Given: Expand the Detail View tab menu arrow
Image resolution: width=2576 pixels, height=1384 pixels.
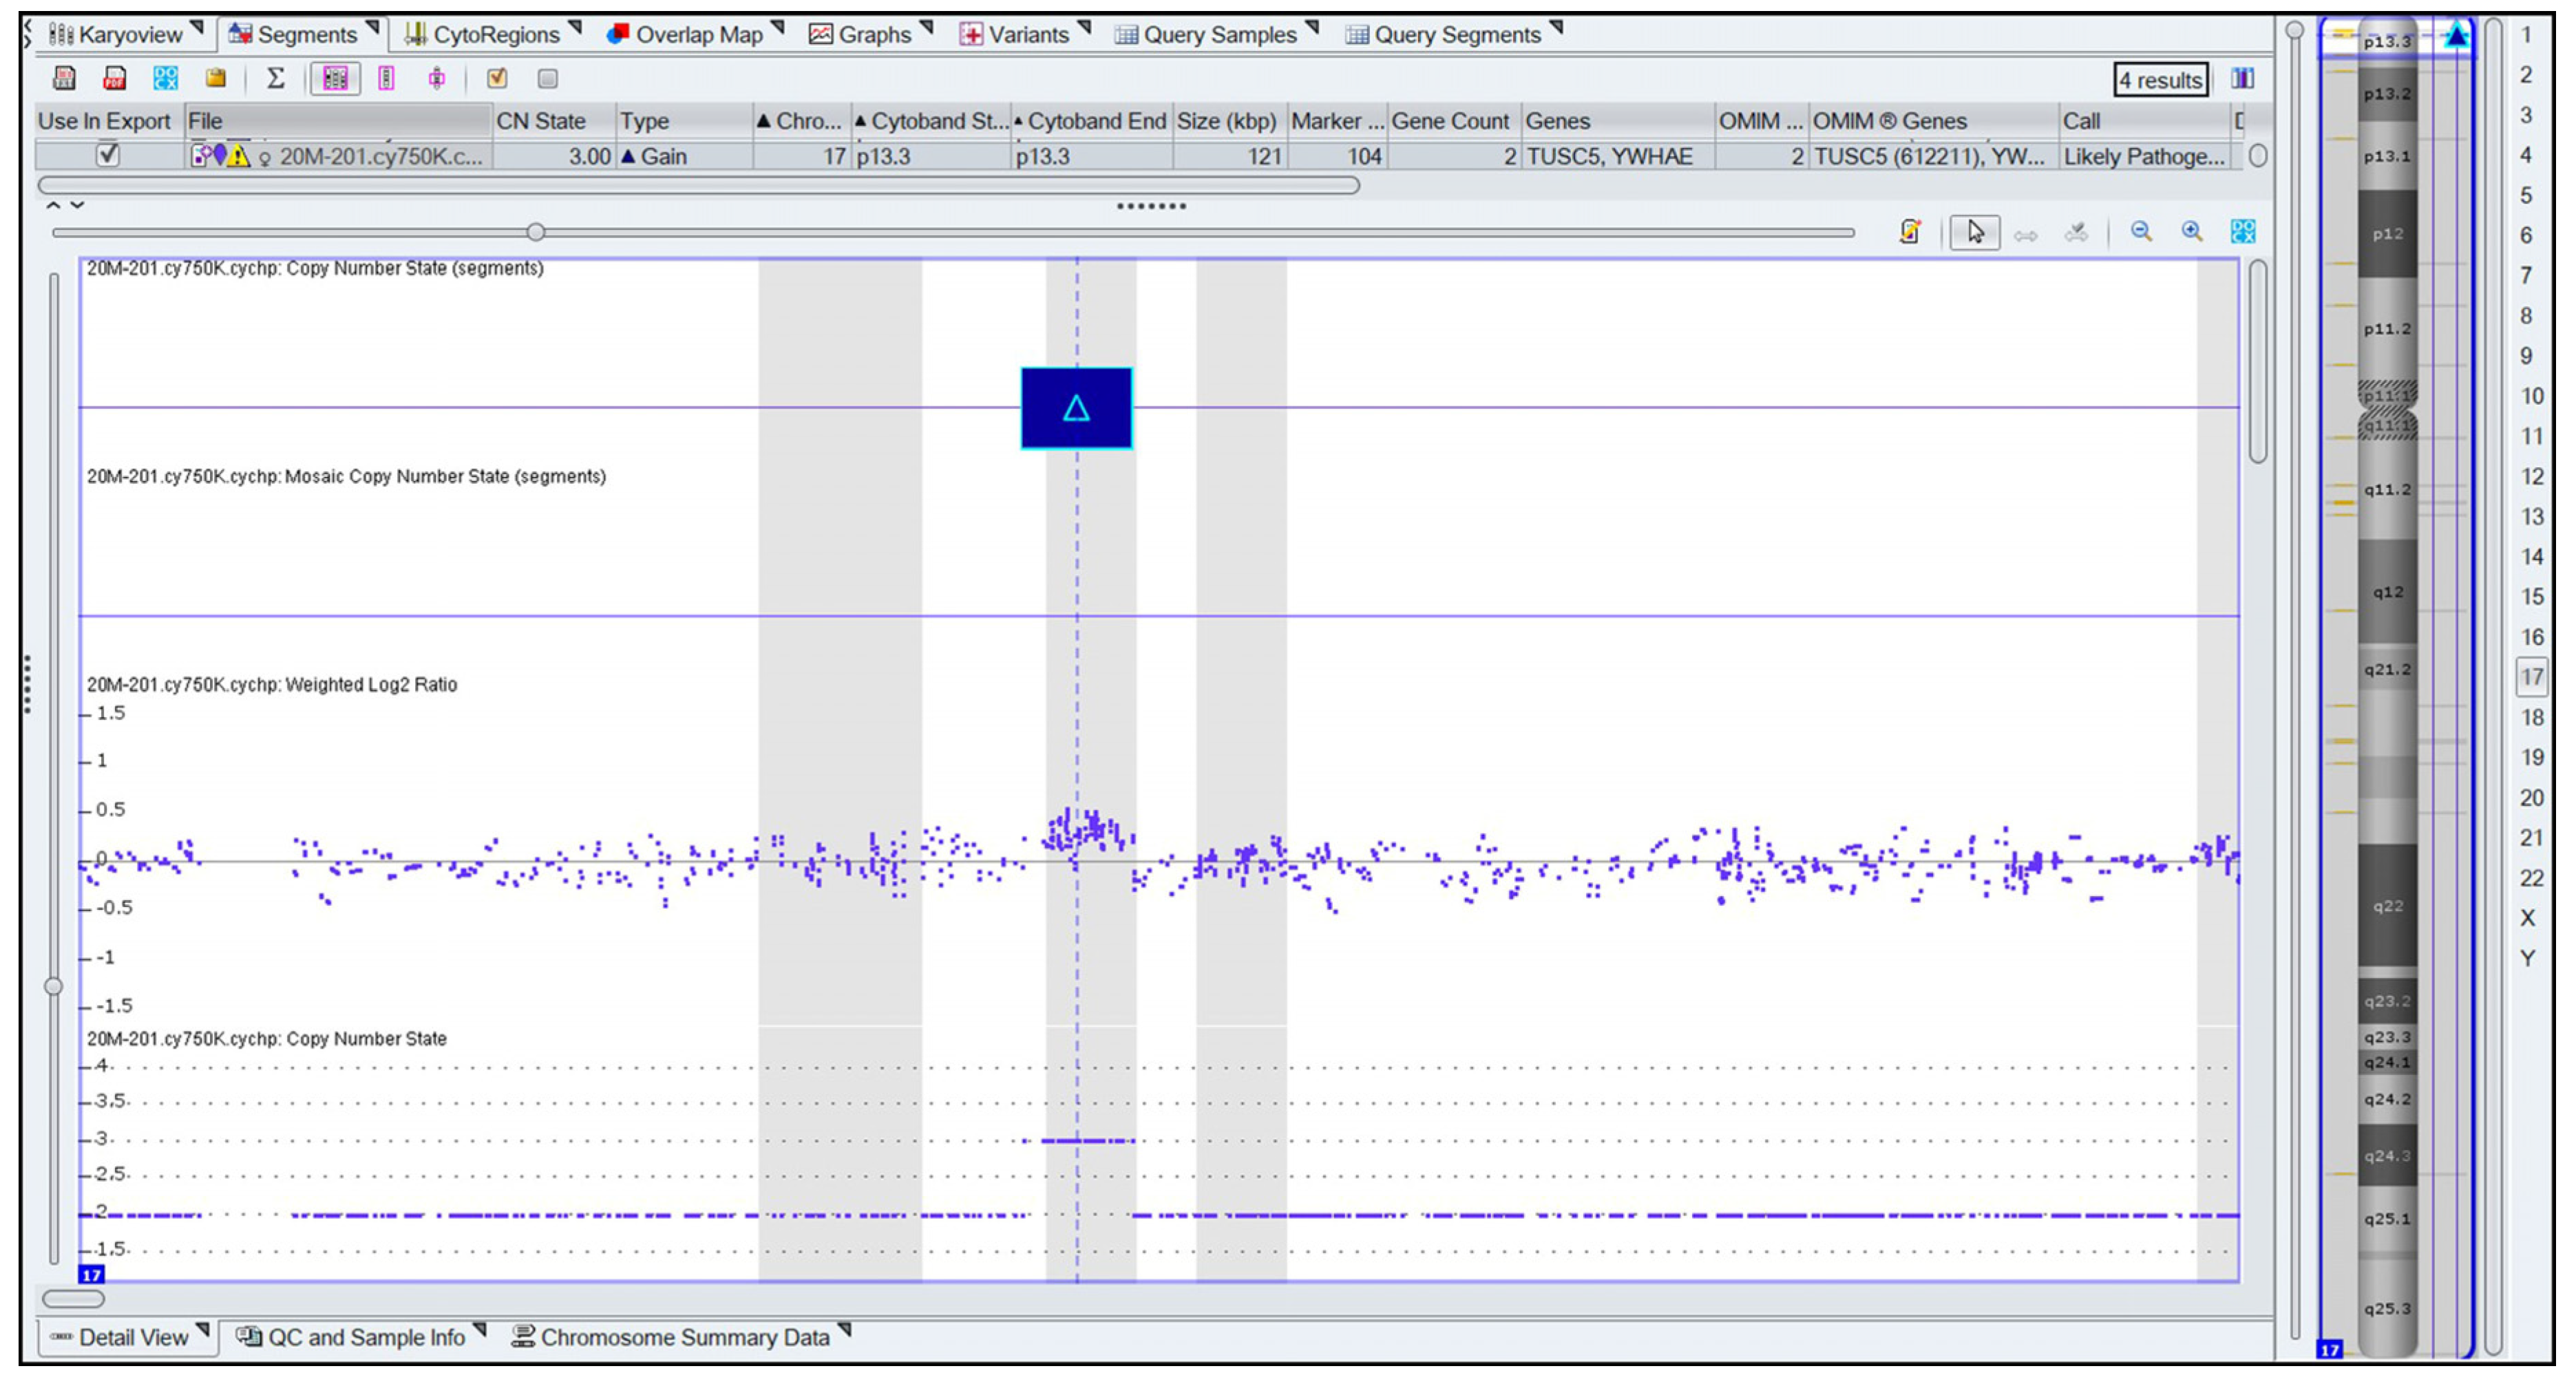Looking at the screenshot, I should [203, 1330].
